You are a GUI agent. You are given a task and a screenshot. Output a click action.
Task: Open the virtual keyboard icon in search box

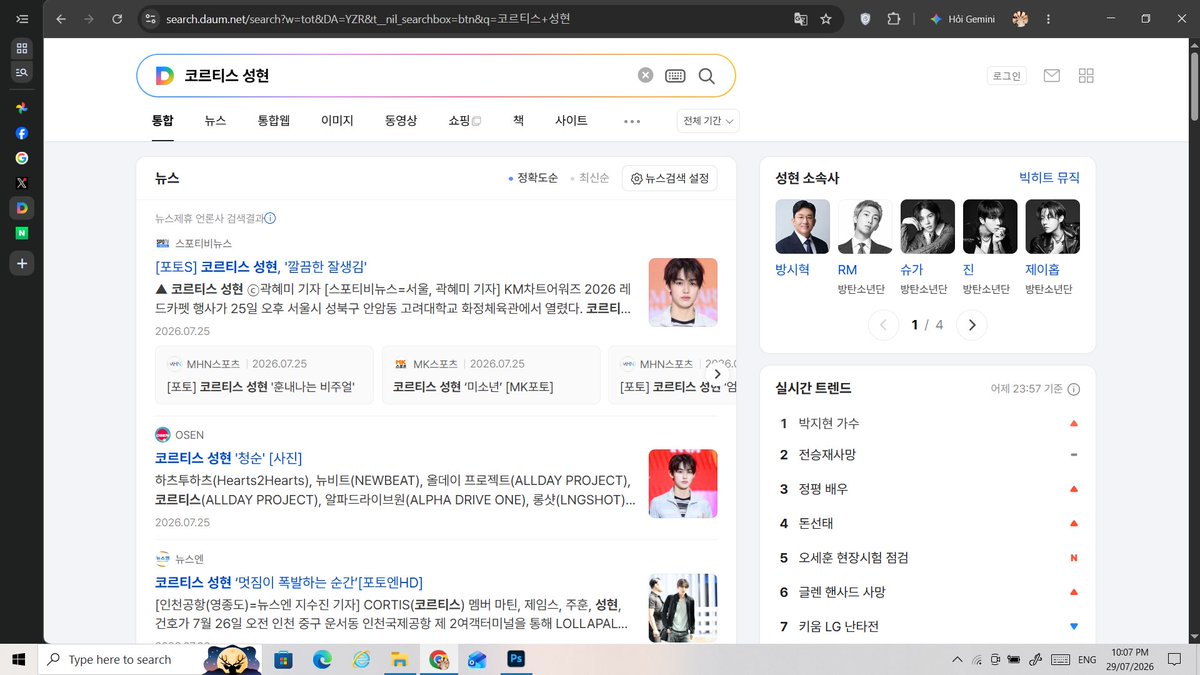pos(675,76)
